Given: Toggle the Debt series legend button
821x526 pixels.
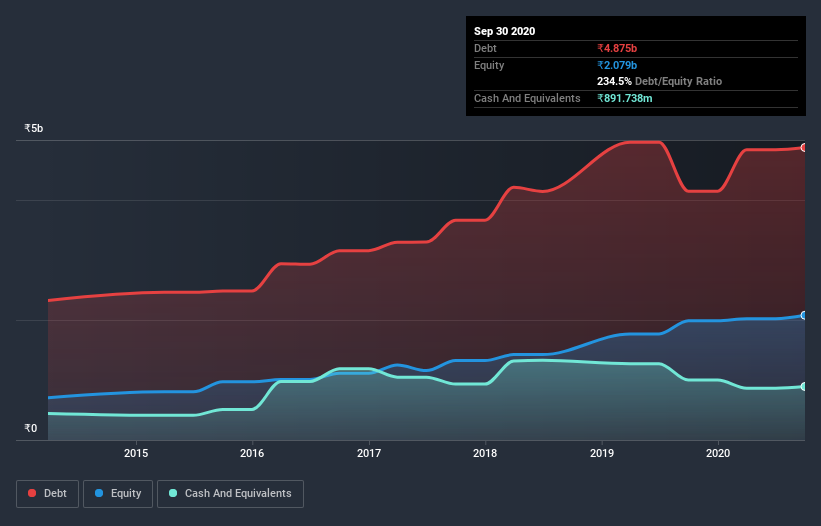Looking at the screenshot, I should click(x=47, y=494).
